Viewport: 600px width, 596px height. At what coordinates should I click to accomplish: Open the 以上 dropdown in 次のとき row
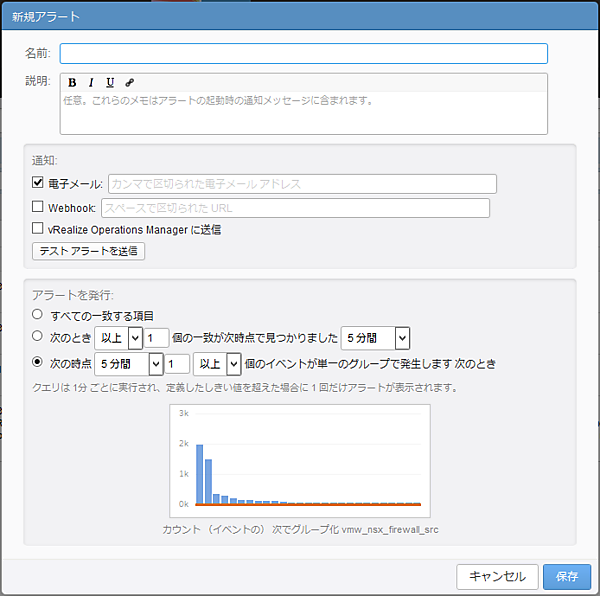tap(118, 338)
